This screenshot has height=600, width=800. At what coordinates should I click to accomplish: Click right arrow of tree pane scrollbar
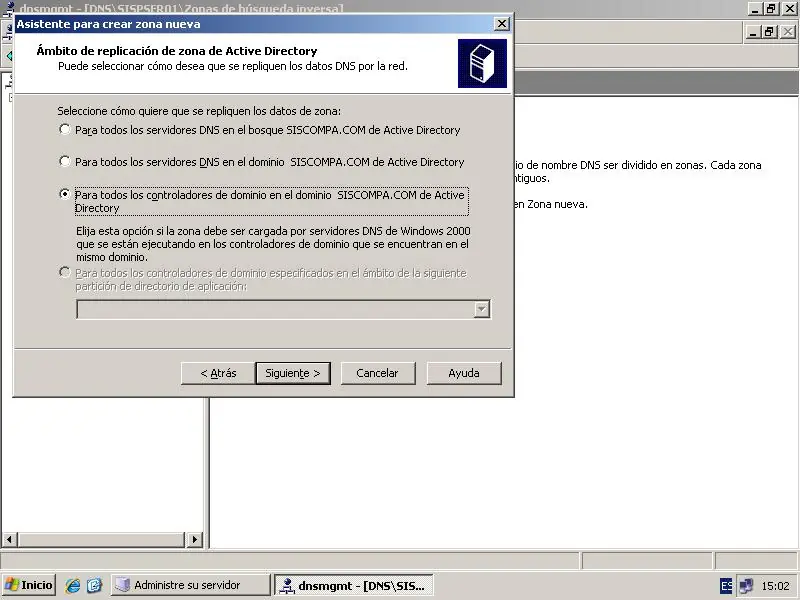coord(194,539)
